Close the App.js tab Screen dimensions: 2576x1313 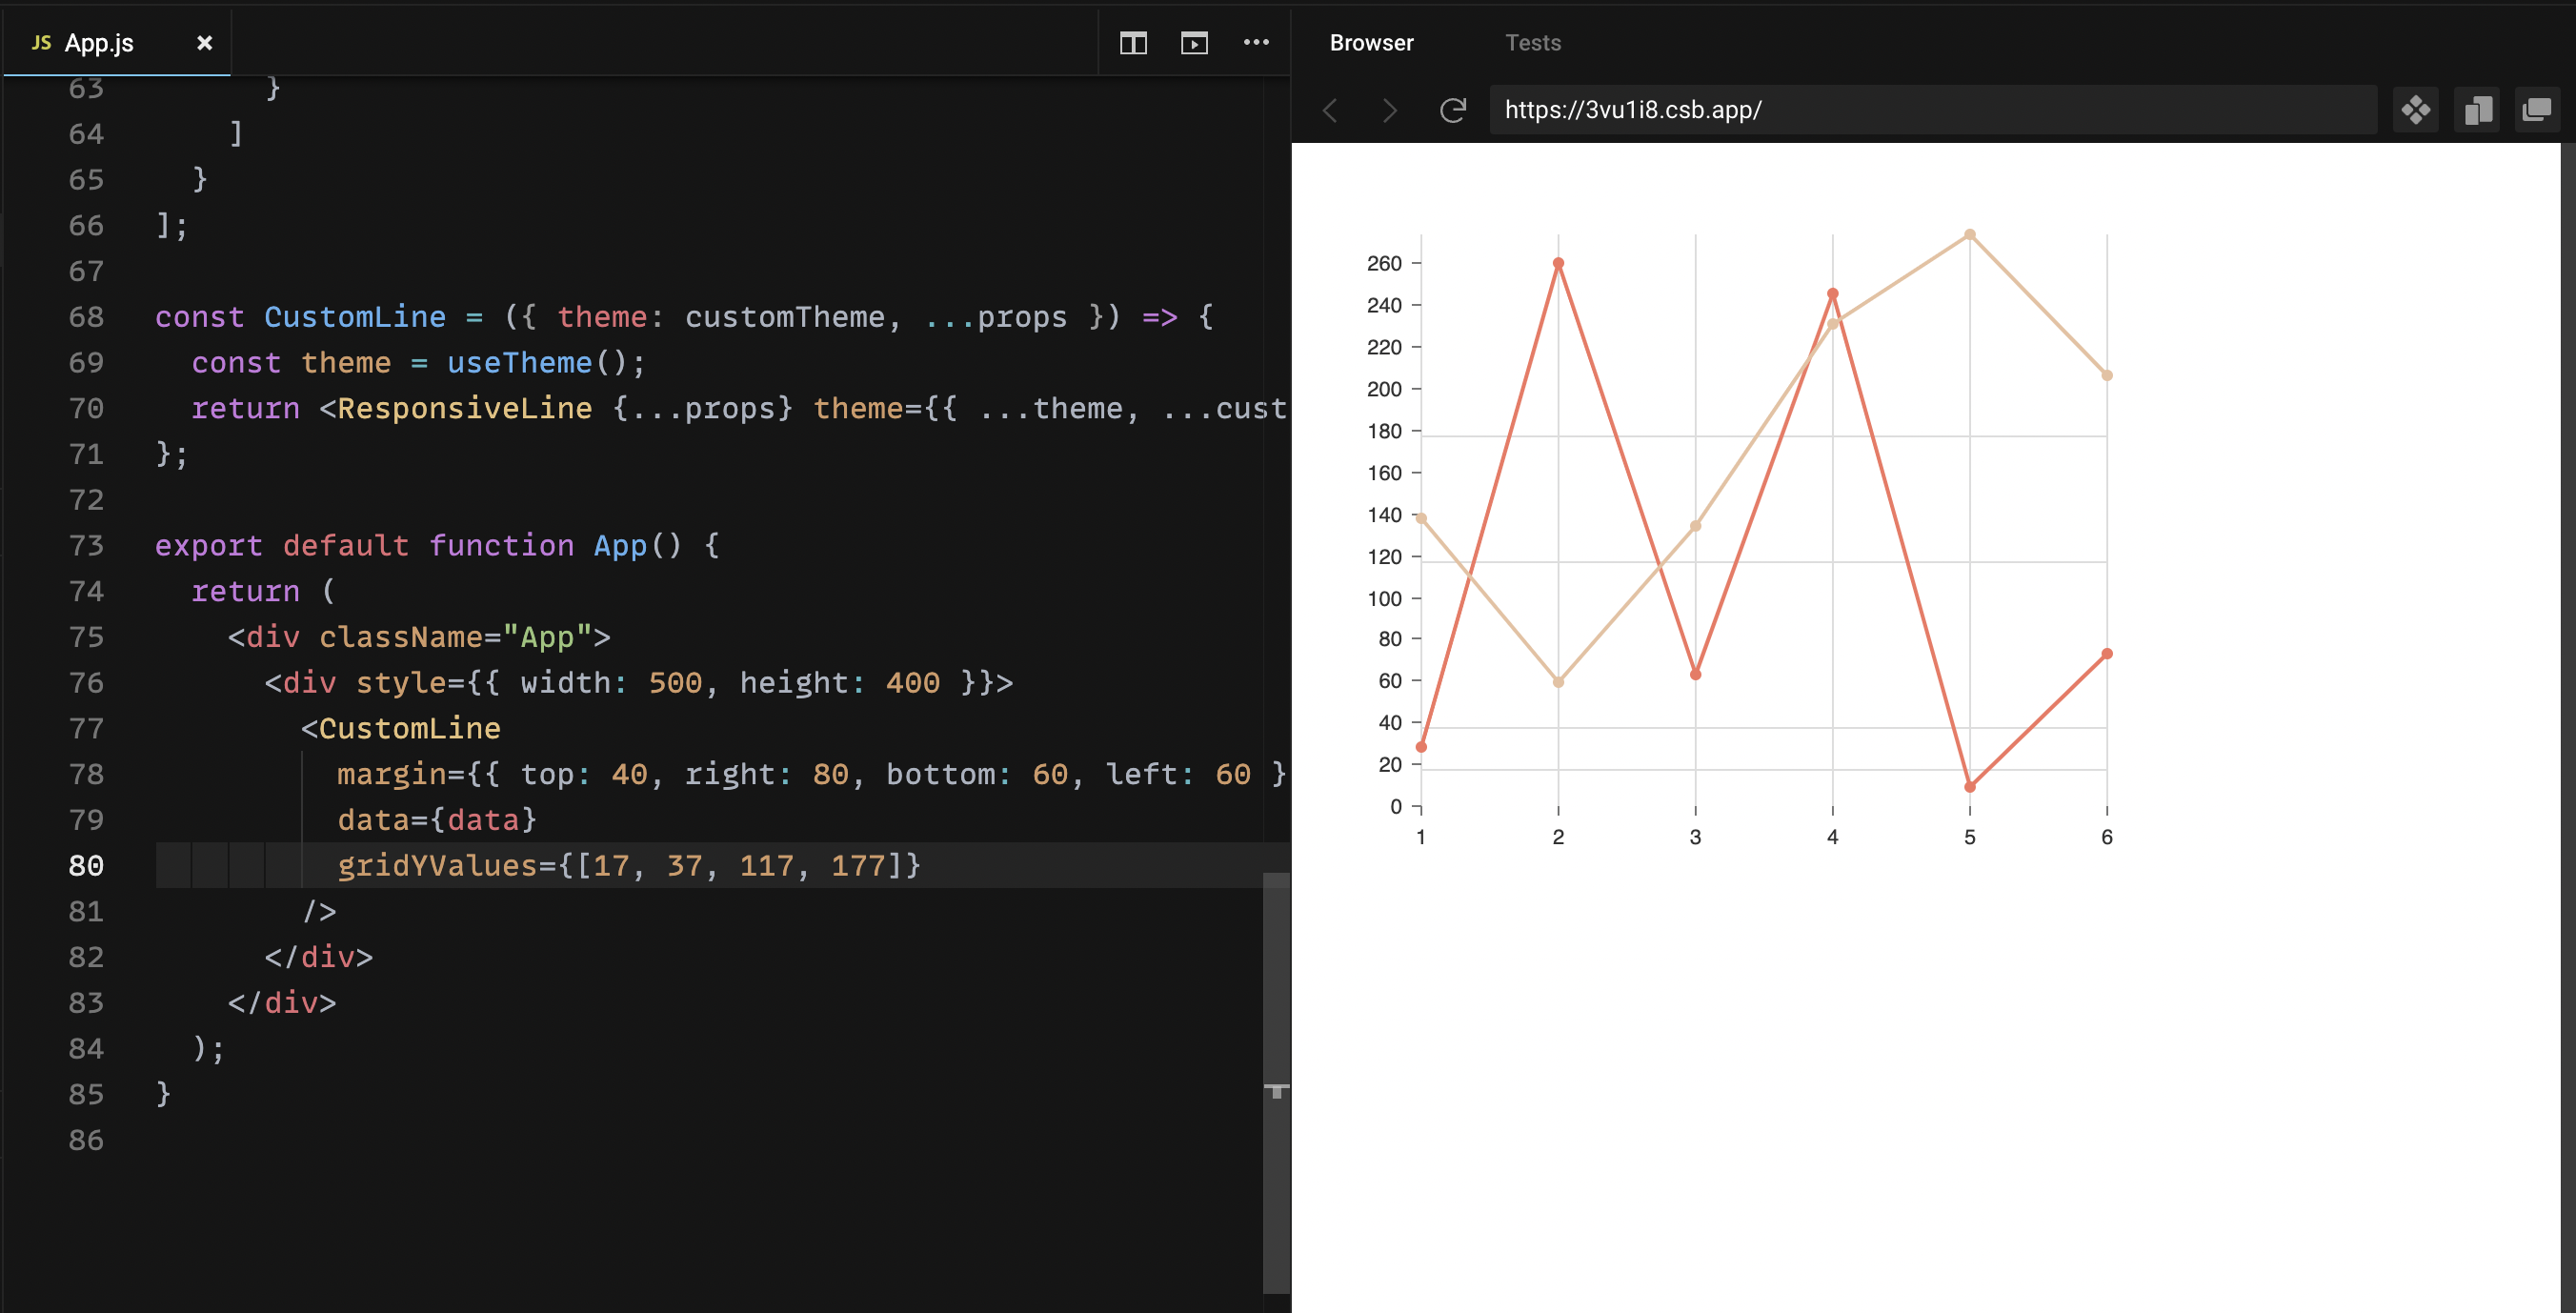[x=205, y=42]
